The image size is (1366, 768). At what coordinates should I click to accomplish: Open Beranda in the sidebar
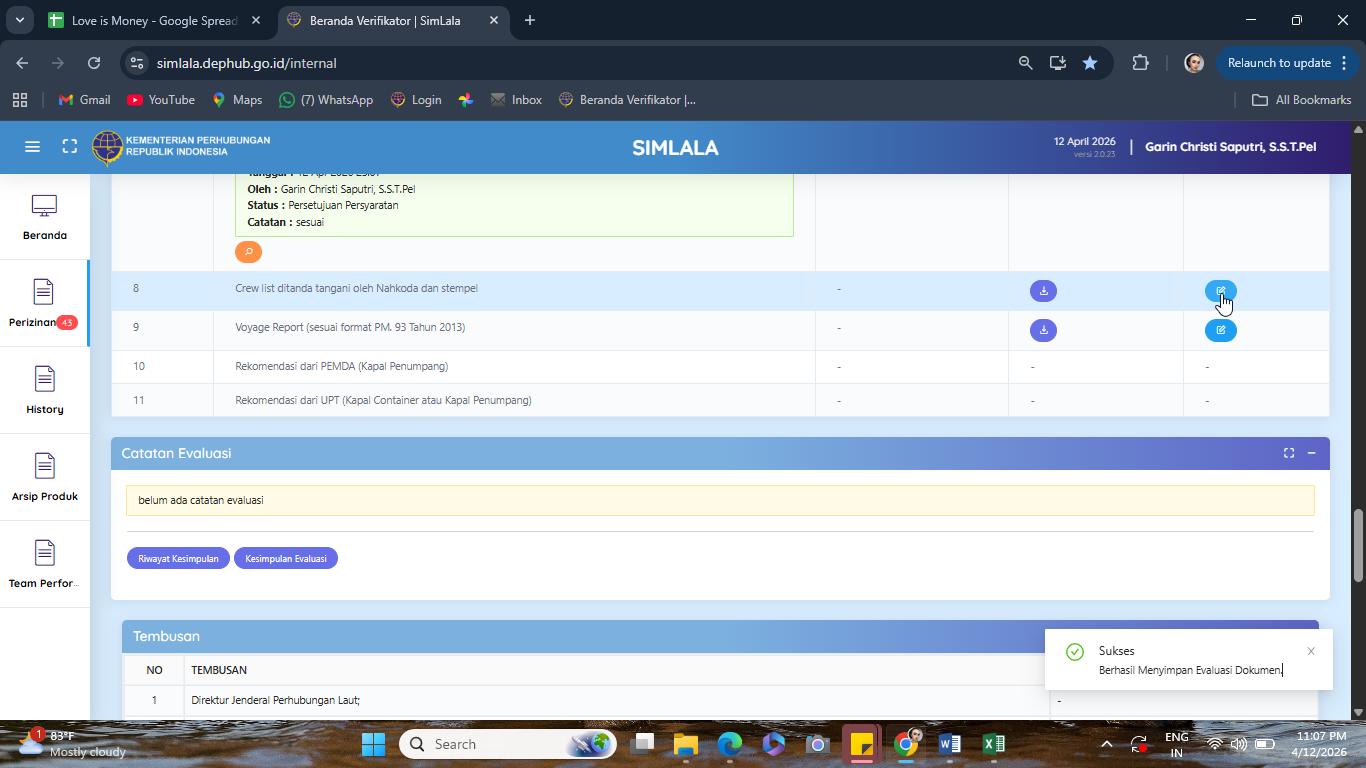coord(44,217)
